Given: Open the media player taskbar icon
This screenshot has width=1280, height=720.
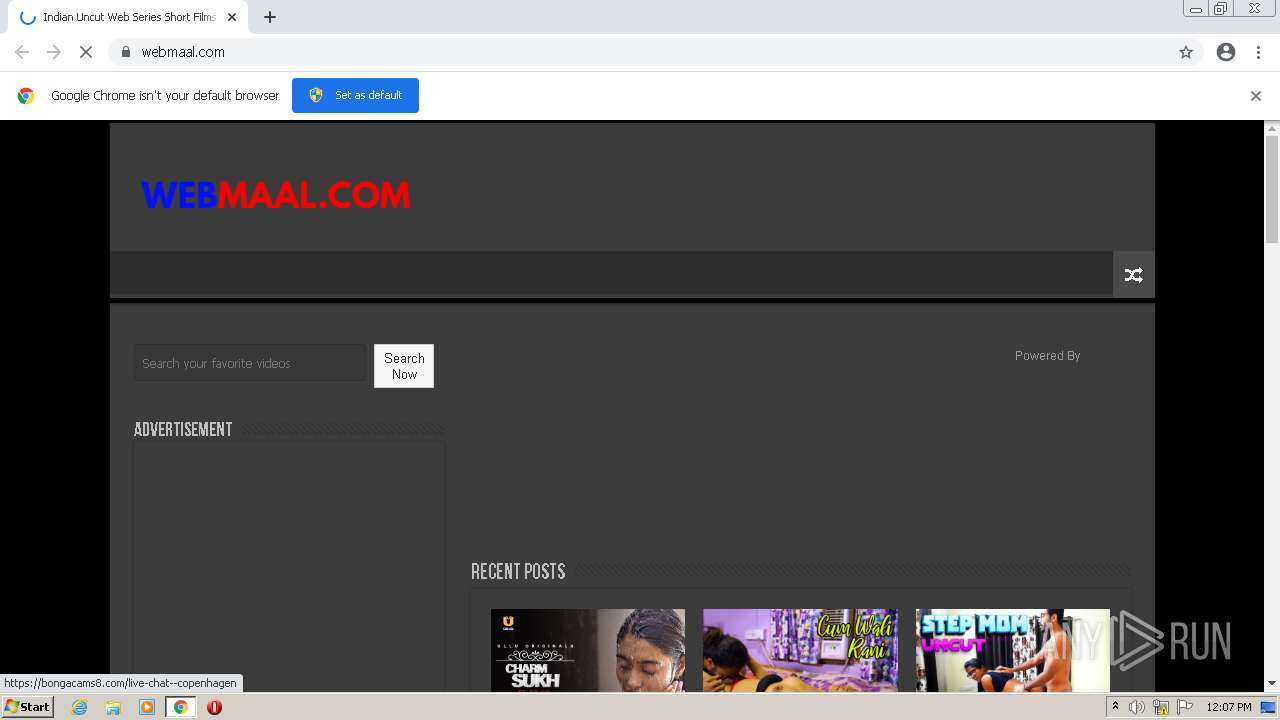Looking at the screenshot, I should pos(147,707).
